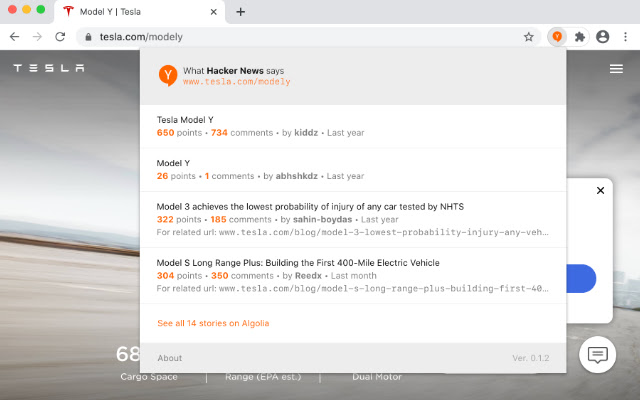Close the white dialog with X
The height and width of the screenshot is (400, 640).
point(600,190)
